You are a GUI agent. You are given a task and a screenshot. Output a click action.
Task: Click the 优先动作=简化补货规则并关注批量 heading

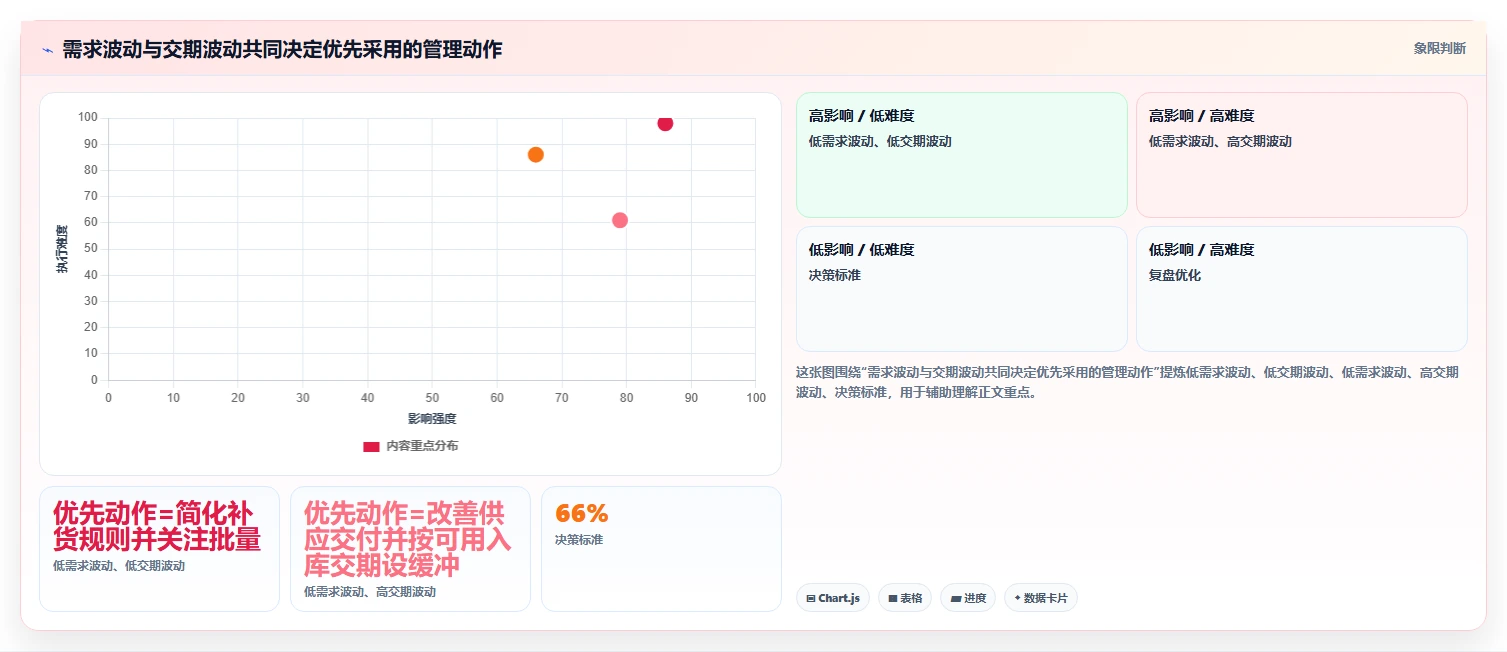157,527
